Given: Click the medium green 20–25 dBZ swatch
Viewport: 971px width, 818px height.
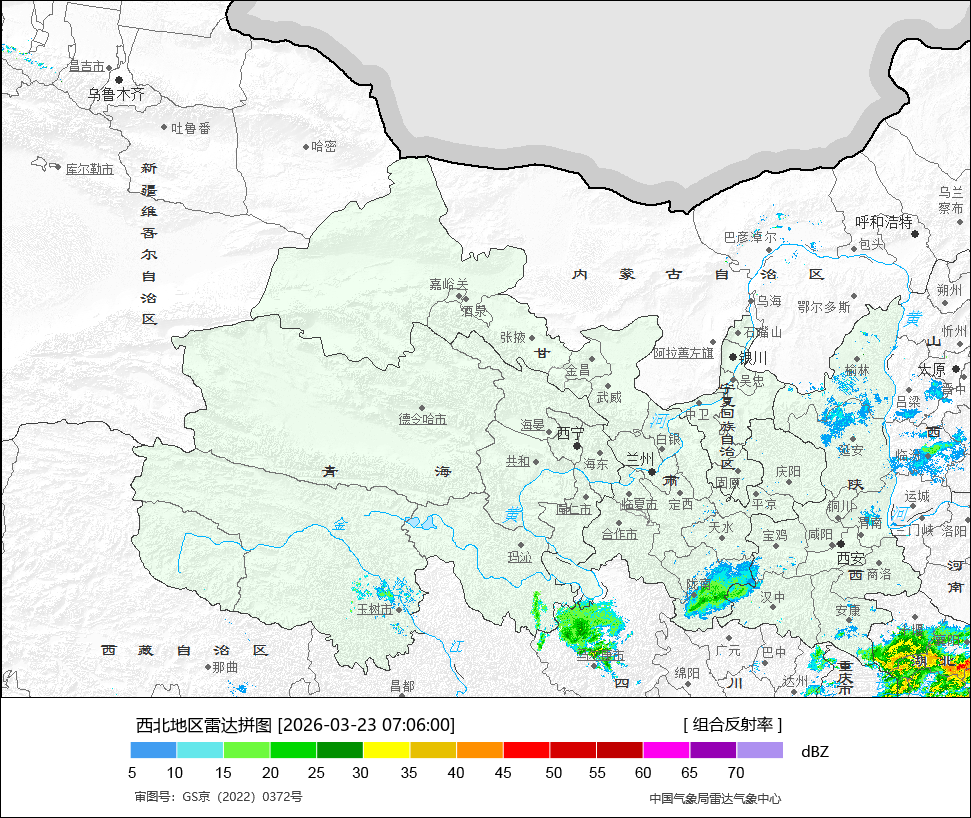Looking at the screenshot, I should 294,750.
